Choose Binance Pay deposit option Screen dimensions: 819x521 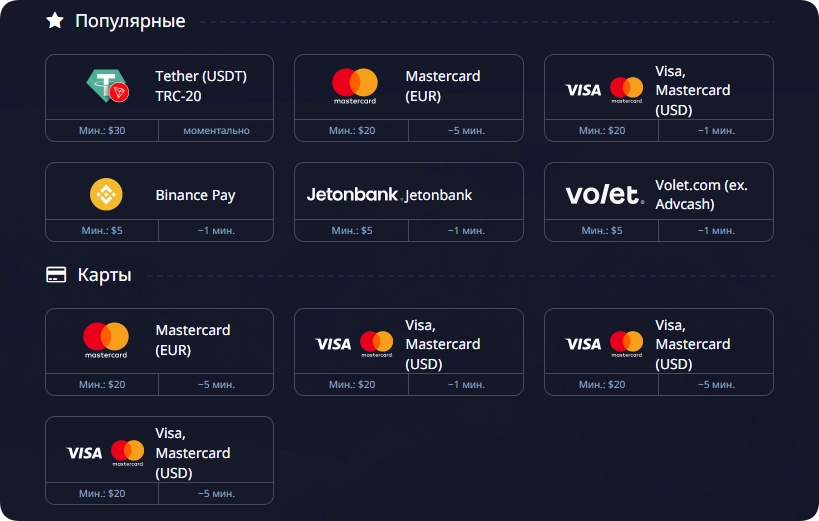159,202
